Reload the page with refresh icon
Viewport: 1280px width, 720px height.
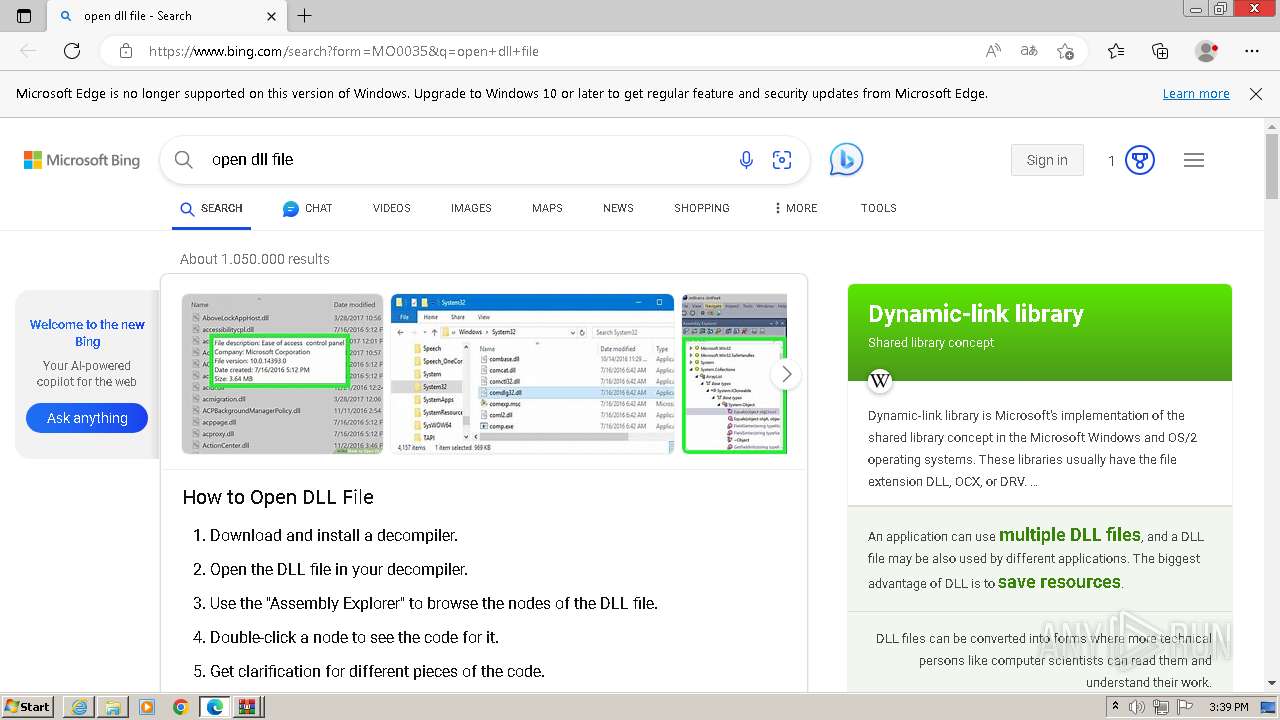[72, 51]
